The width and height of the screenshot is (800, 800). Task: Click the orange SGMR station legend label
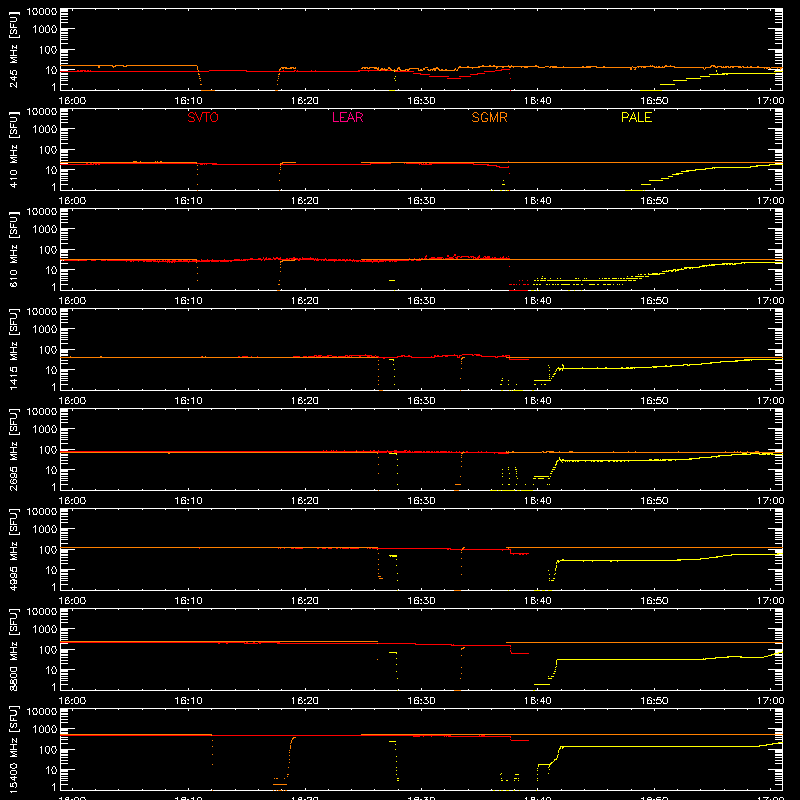(x=489, y=117)
